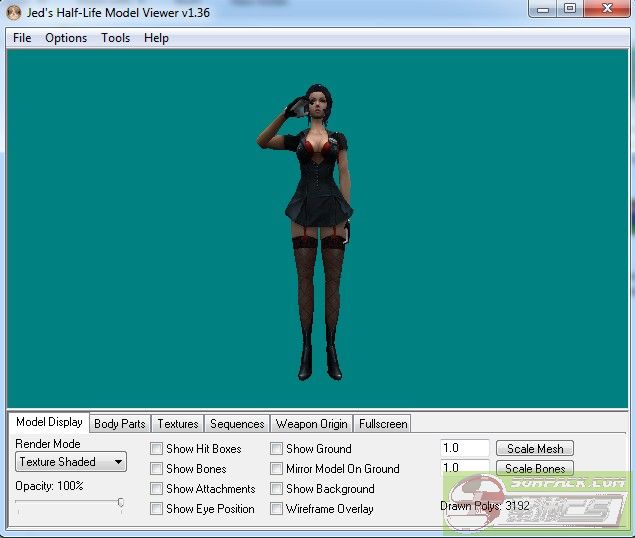Switch to the Model Display tab

[x=49, y=423]
